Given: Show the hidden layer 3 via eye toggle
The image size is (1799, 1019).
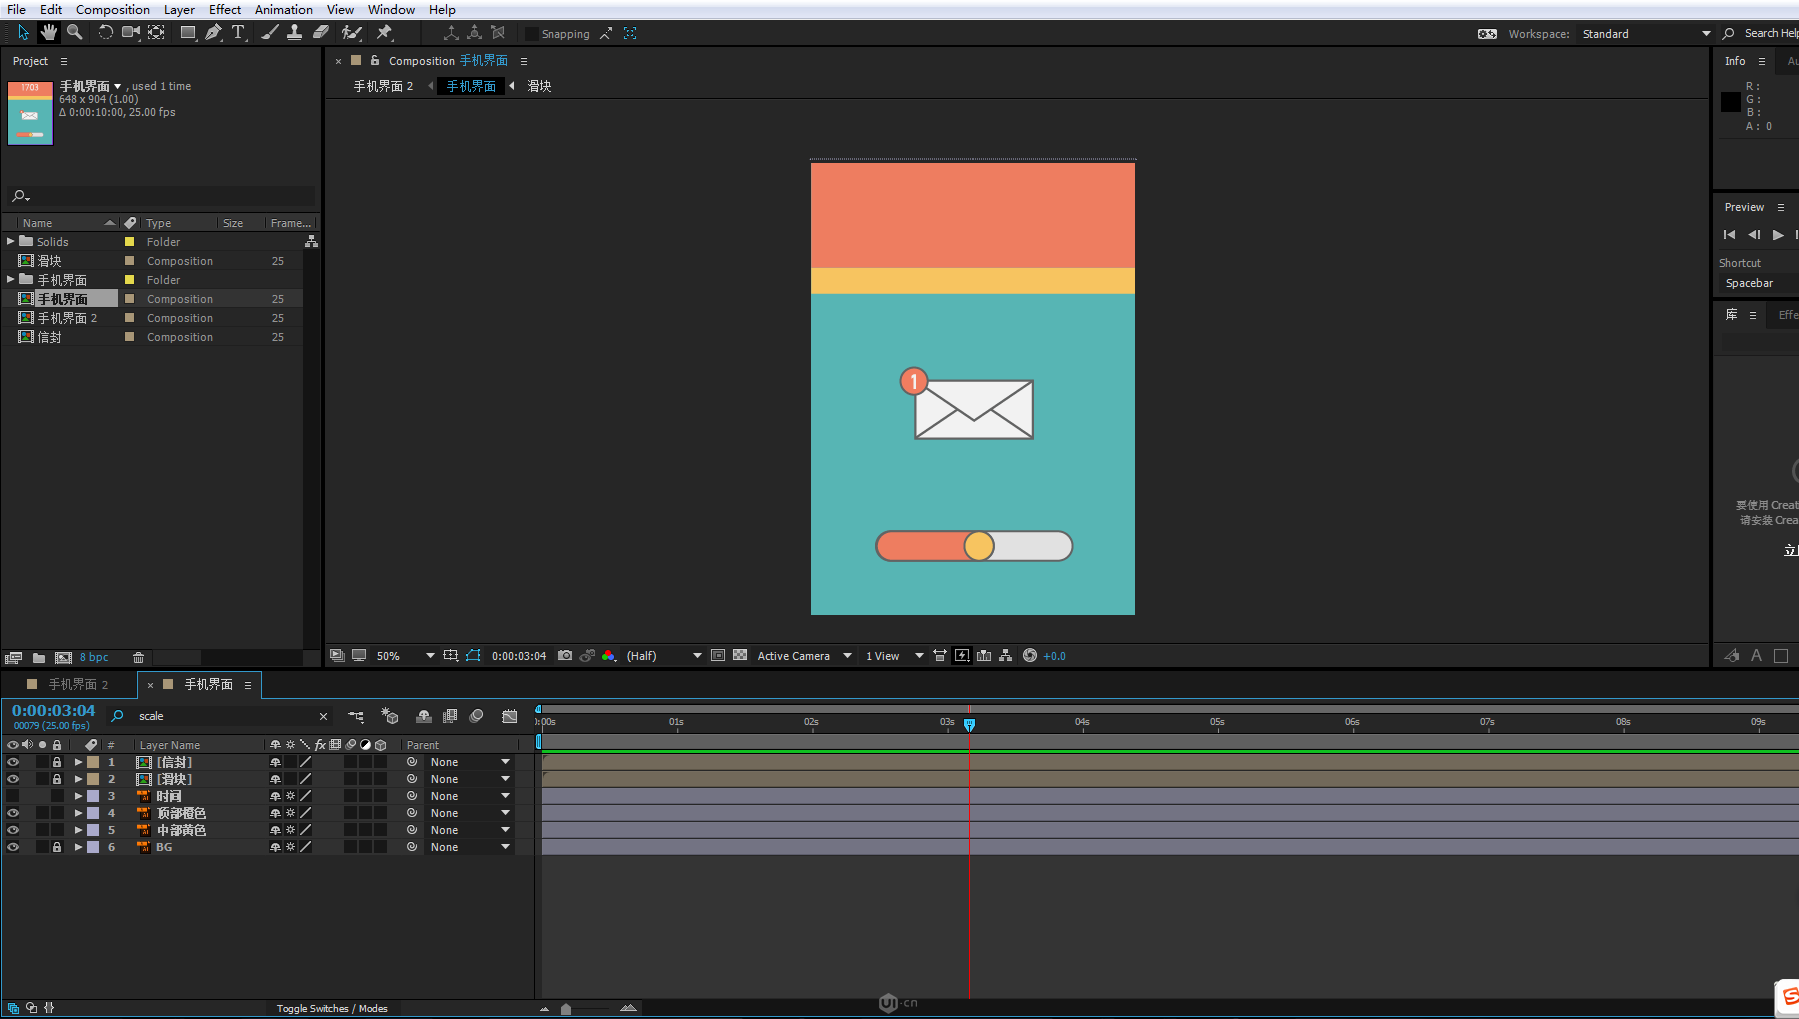Looking at the screenshot, I should pos(13,796).
